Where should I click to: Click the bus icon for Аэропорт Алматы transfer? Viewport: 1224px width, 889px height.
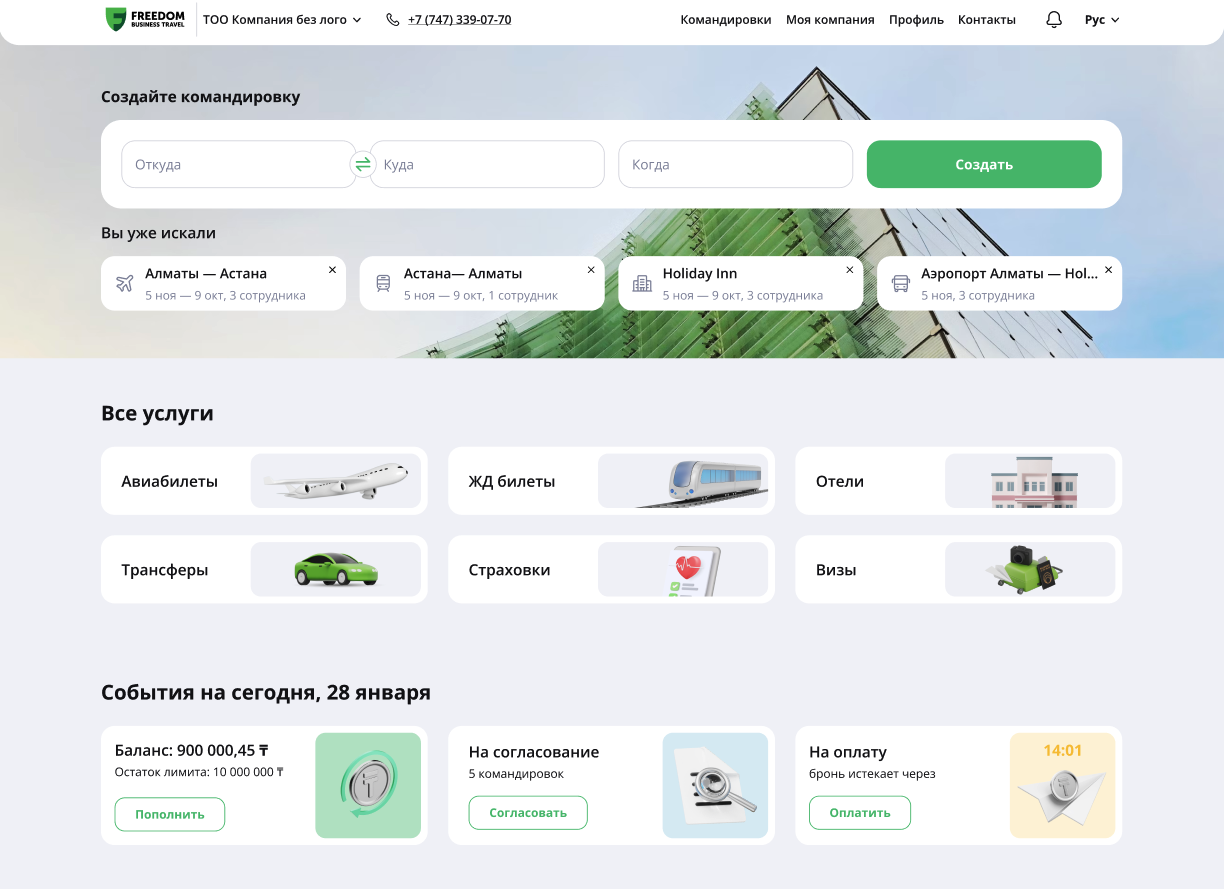point(900,283)
